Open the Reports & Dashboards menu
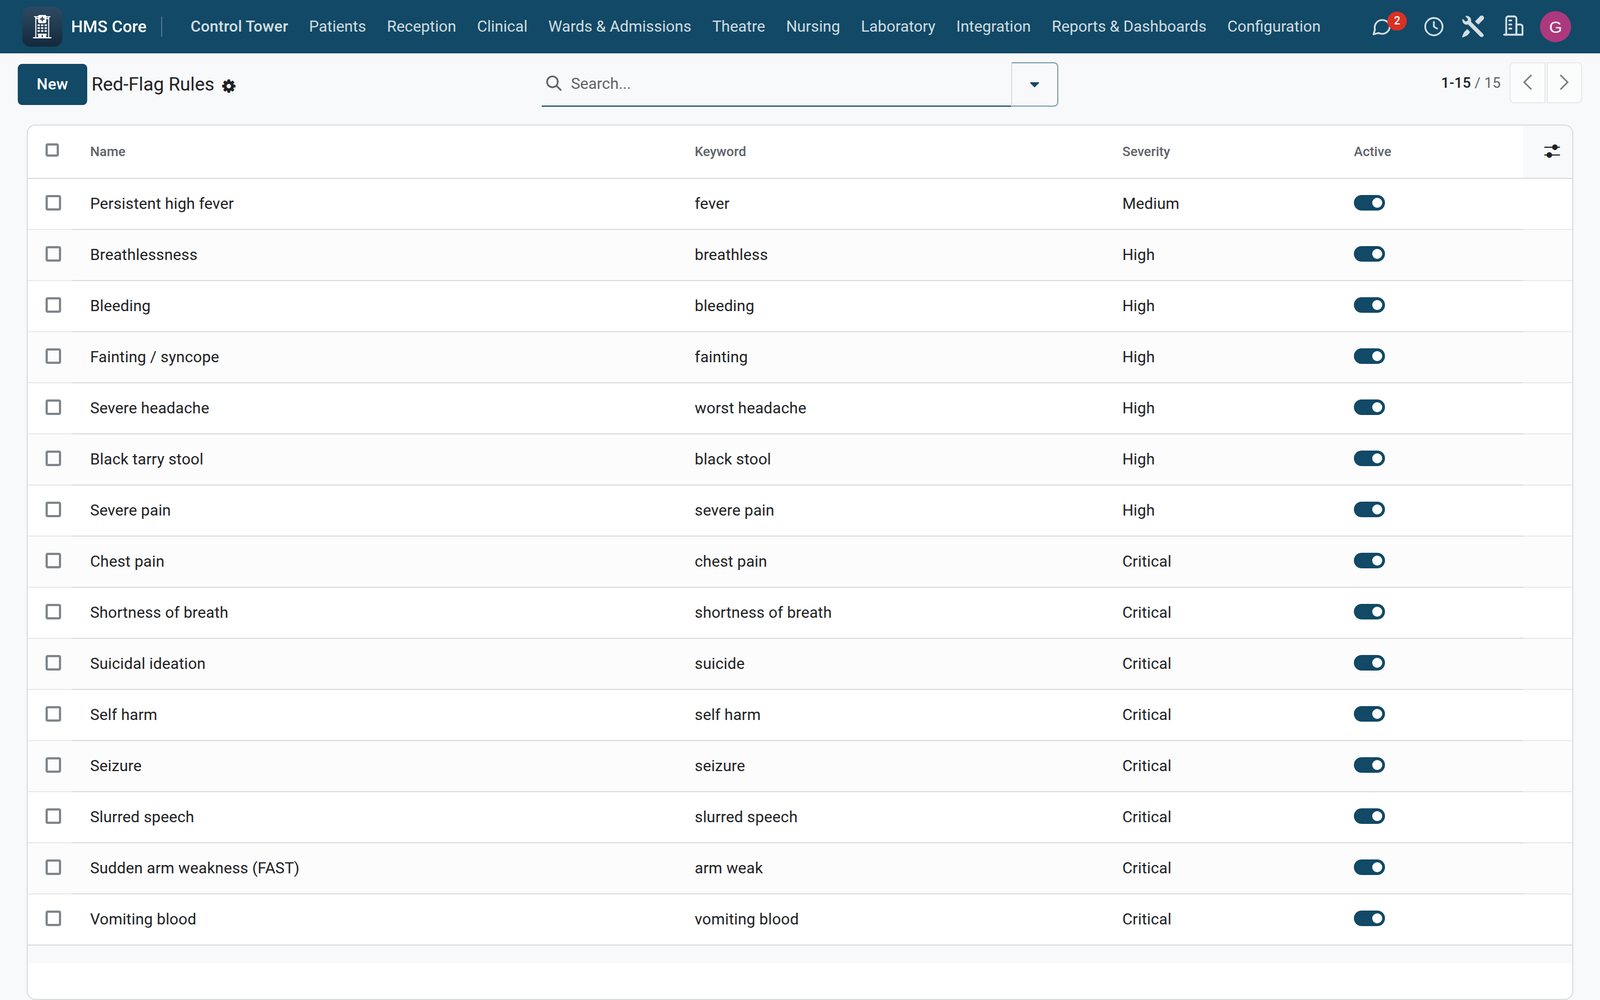This screenshot has width=1600, height=1000. pyautogui.click(x=1128, y=27)
